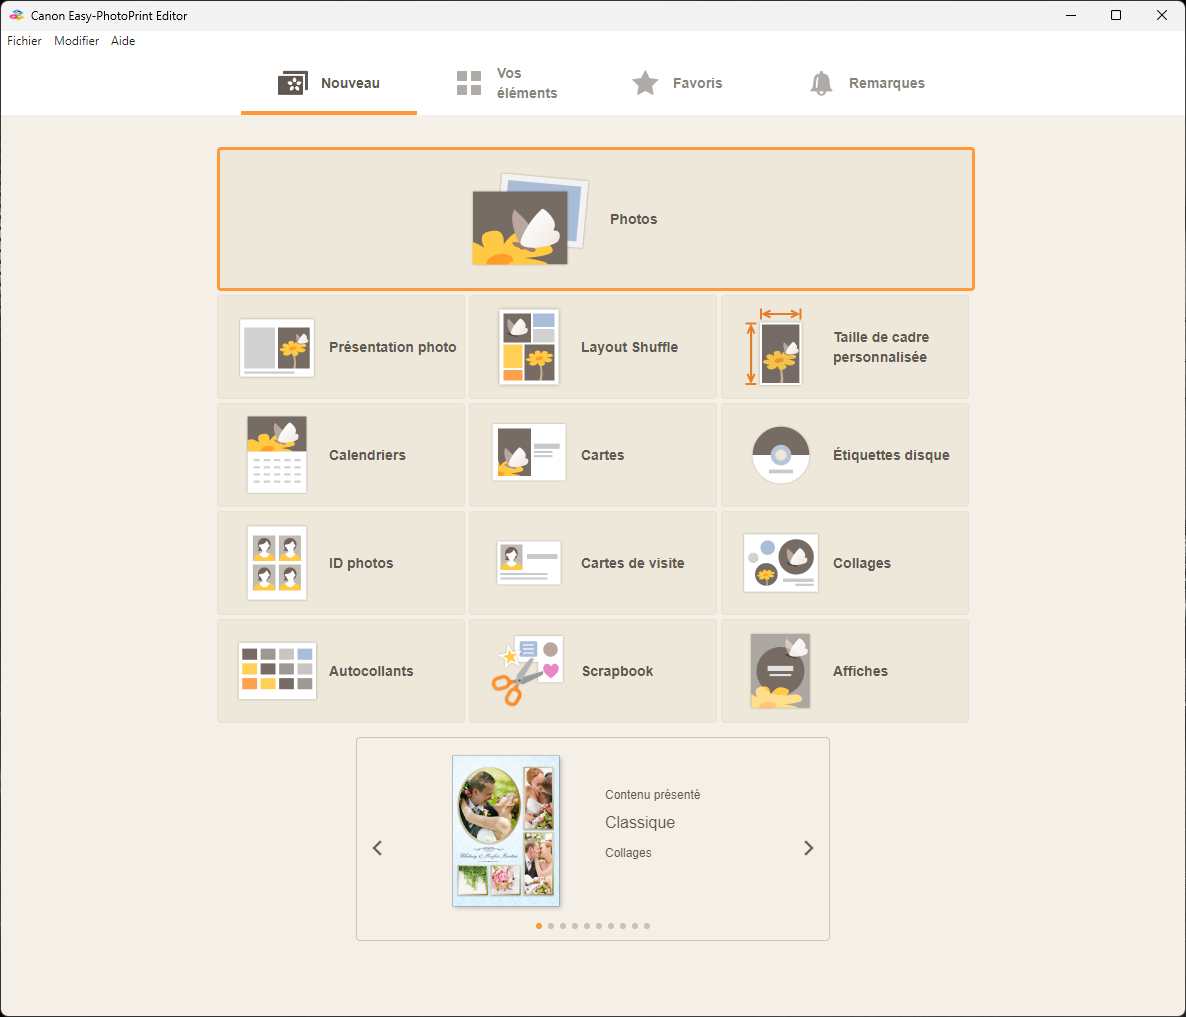This screenshot has height=1017, width=1186.
Task: Open the Remarques tab
Action: [x=867, y=83]
